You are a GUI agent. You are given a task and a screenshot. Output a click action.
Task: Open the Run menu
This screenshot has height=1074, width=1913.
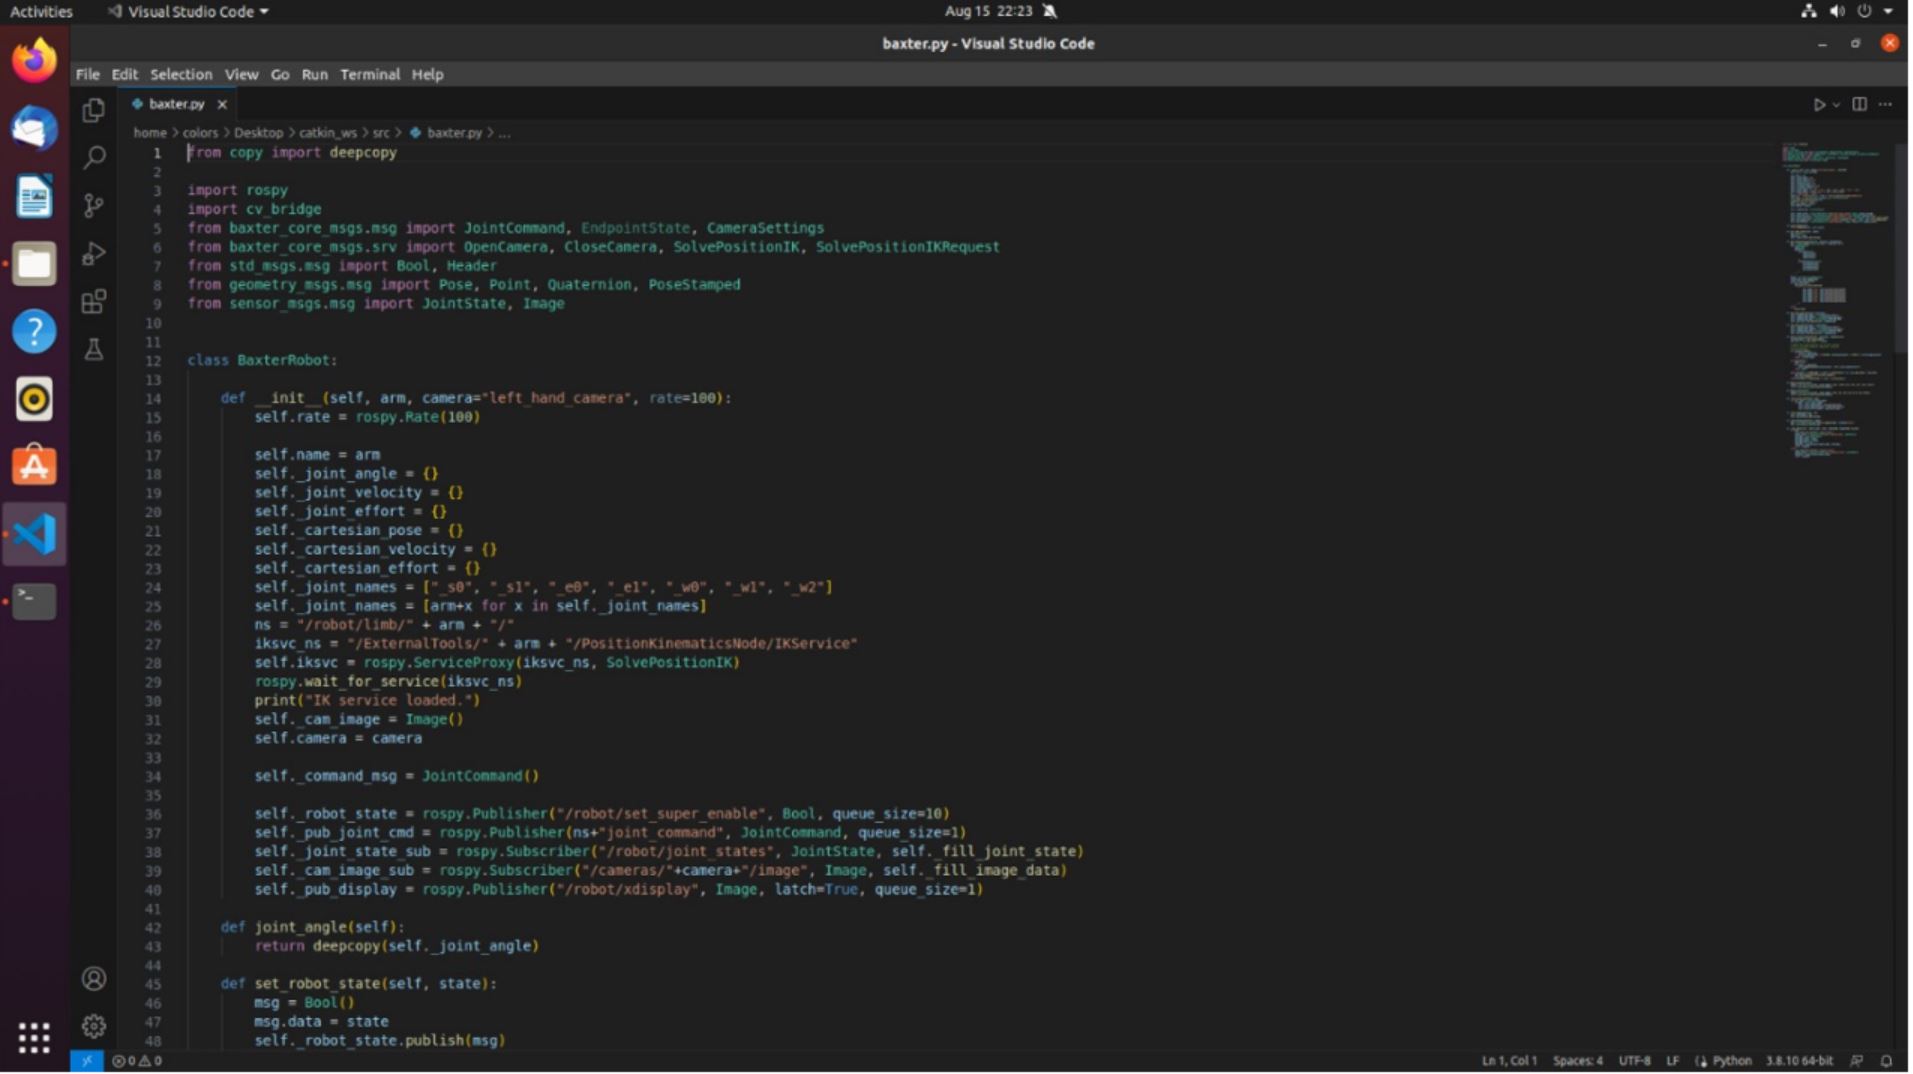click(x=314, y=74)
